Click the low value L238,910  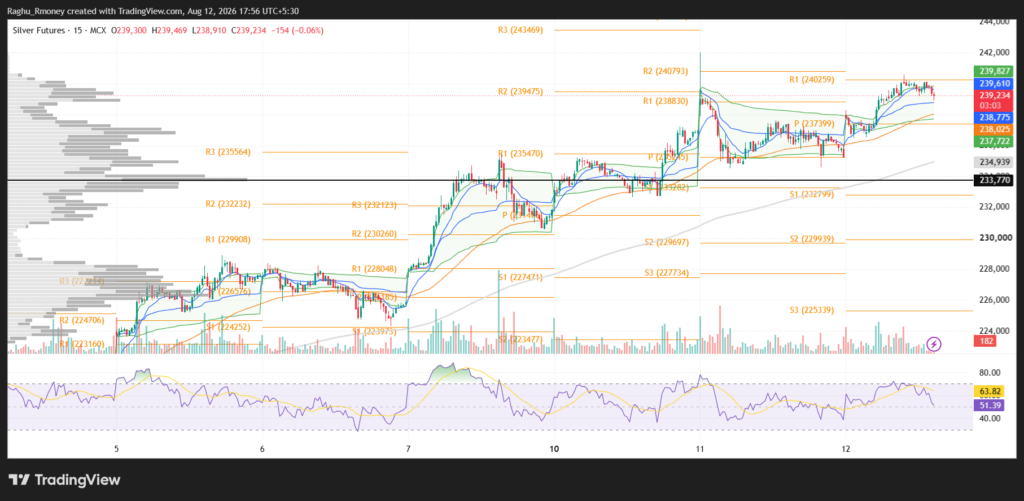point(211,31)
